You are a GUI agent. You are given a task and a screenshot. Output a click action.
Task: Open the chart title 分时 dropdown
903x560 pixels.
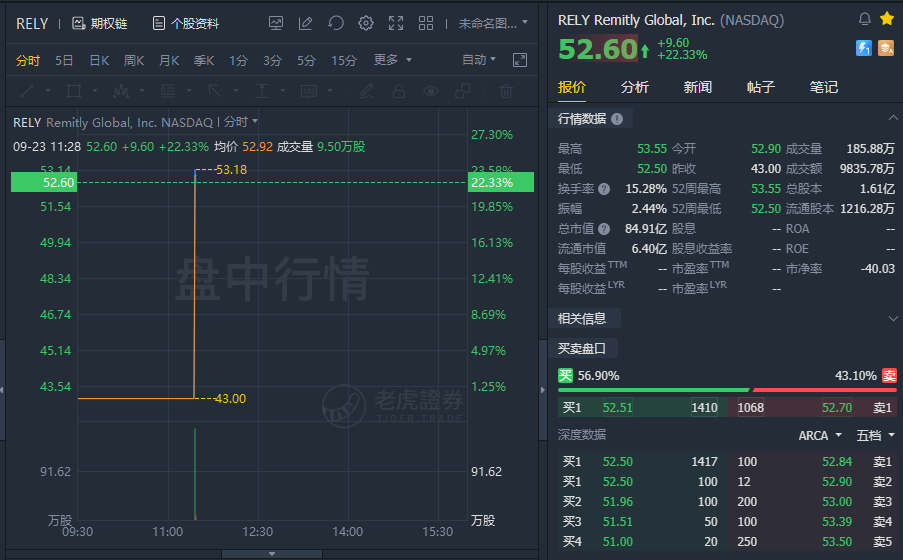(x=241, y=122)
